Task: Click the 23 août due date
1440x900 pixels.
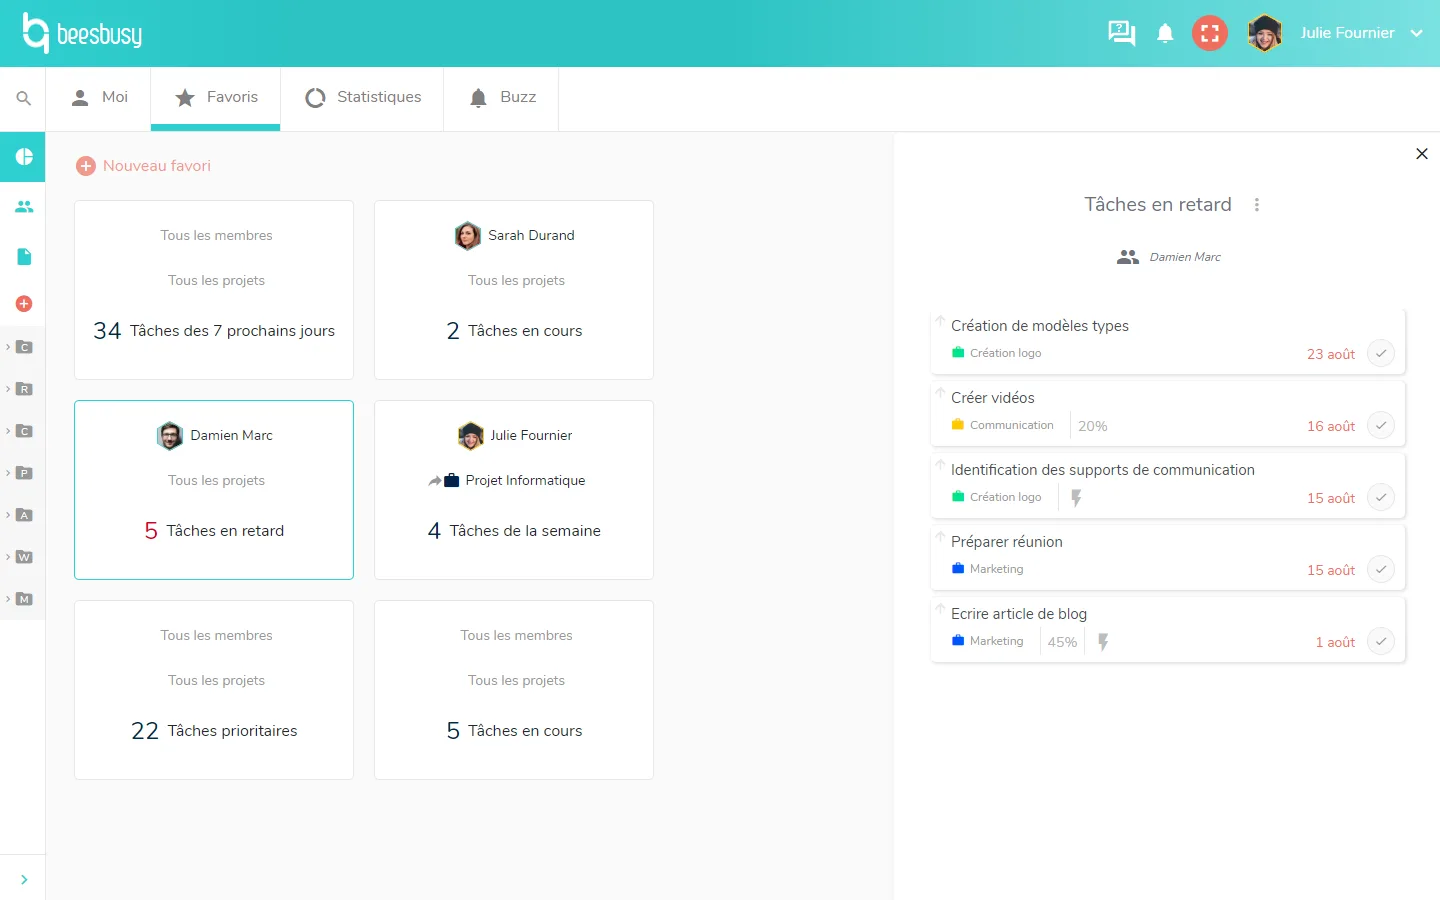Action: click(x=1331, y=354)
